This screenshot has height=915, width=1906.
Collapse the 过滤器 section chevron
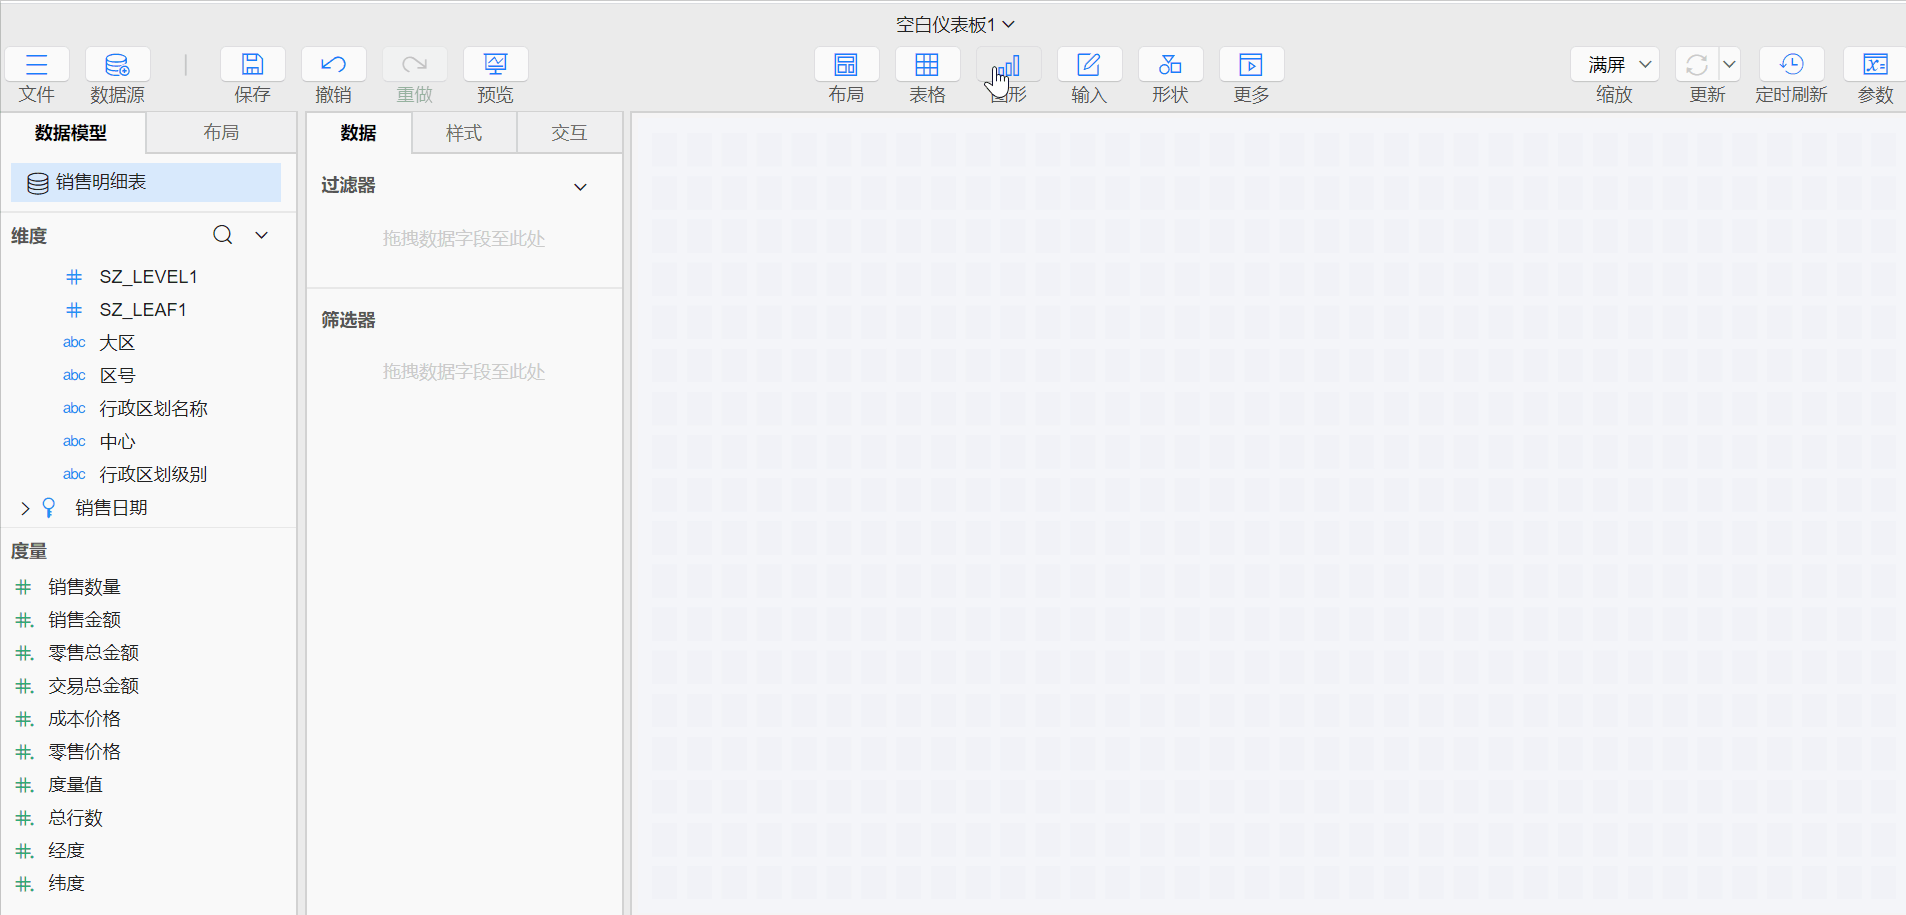[580, 187]
